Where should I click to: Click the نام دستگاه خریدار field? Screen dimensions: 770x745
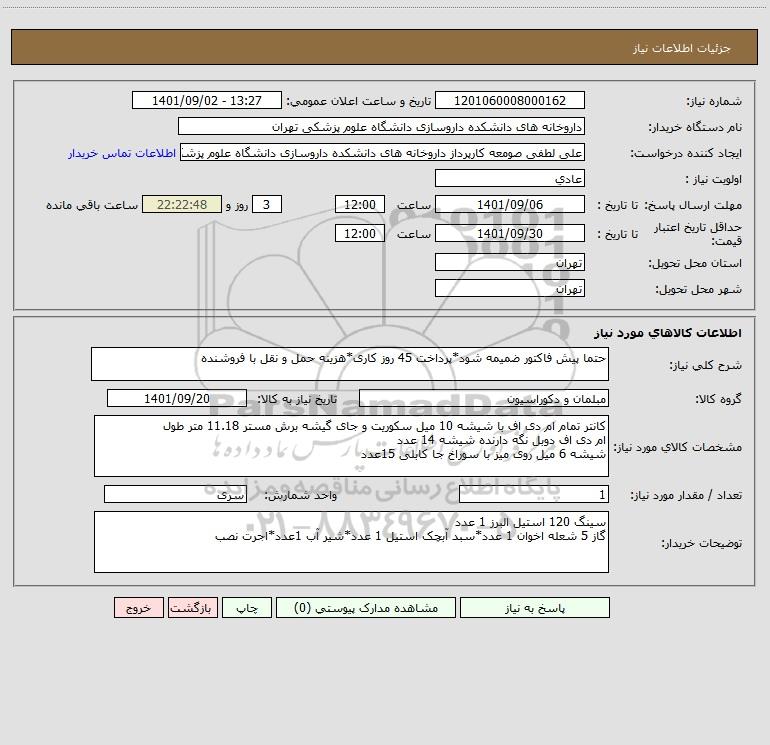tap(381, 126)
